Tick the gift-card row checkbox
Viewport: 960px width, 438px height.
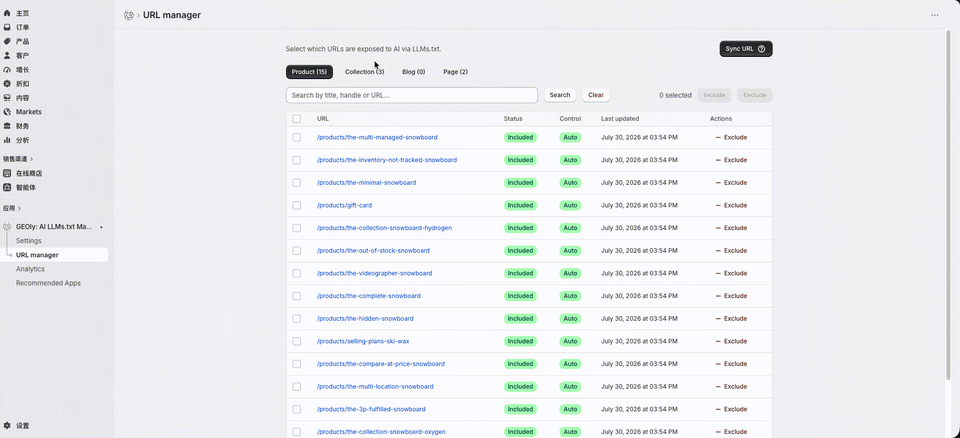pyautogui.click(x=296, y=205)
